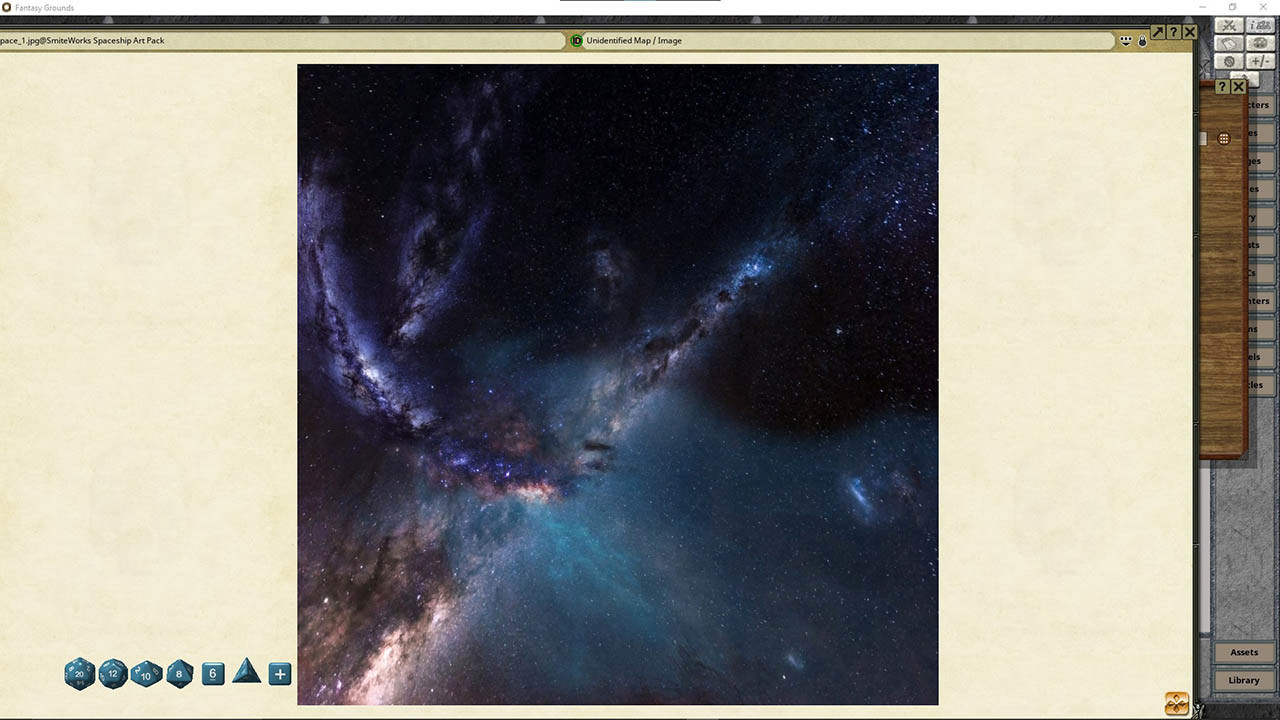This screenshot has width=1280, height=720.
Task: Open the crossed-swords Combat Tracker icon
Action: pyautogui.click(x=1228, y=24)
